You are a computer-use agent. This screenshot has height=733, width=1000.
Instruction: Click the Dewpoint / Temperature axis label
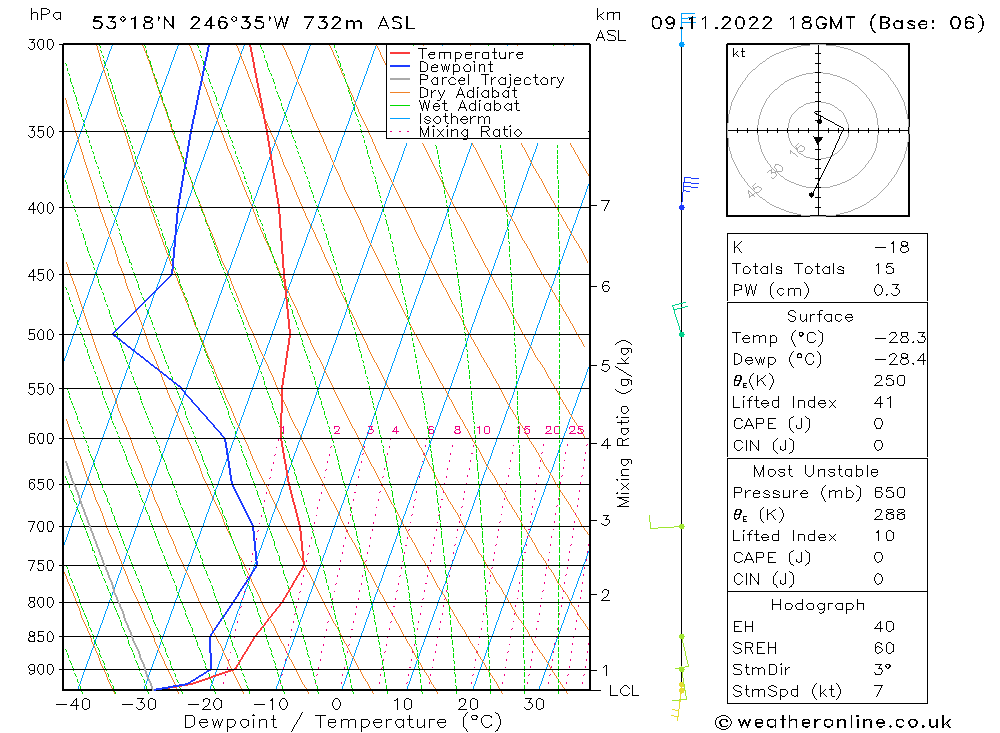click(x=343, y=722)
